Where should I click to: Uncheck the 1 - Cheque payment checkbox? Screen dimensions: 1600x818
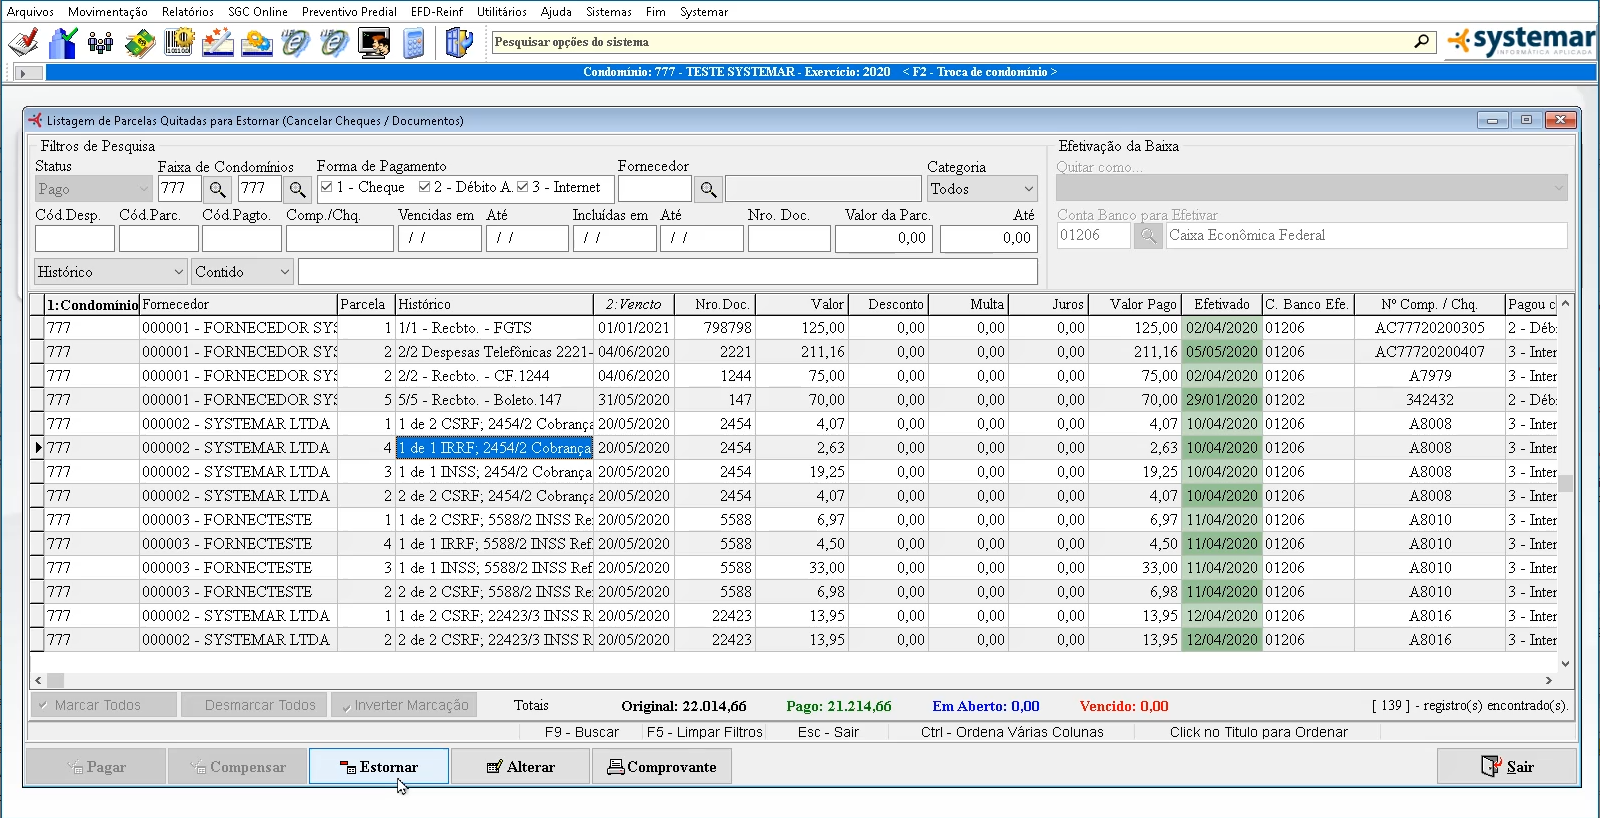[x=326, y=187]
